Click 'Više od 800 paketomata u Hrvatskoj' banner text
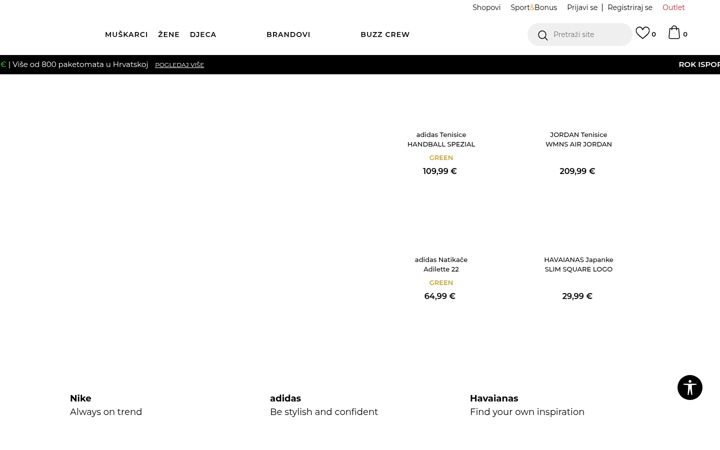This screenshot has width=720, height=450. click(80, 64)
